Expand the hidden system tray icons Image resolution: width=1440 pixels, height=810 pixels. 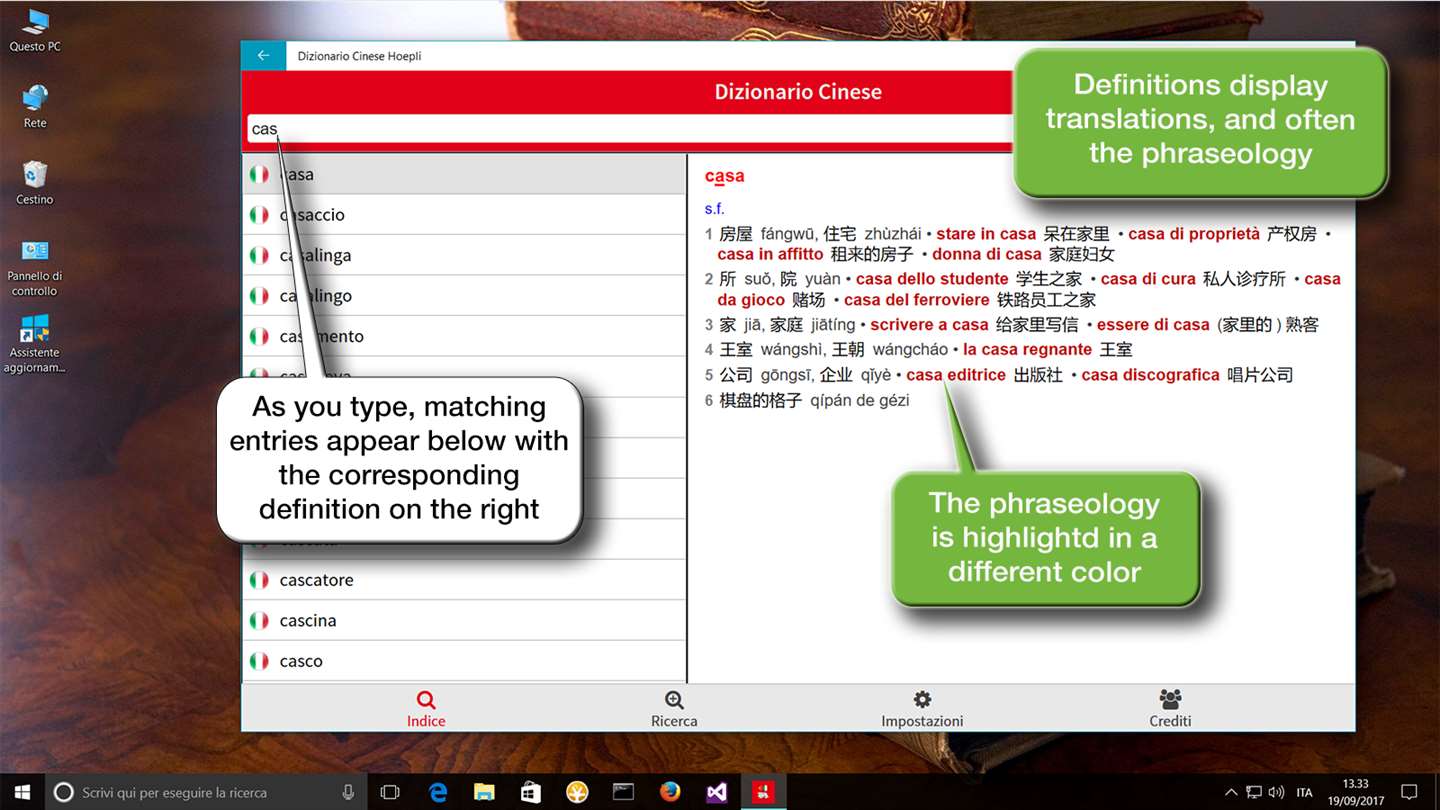click(x=1229, y=792)
